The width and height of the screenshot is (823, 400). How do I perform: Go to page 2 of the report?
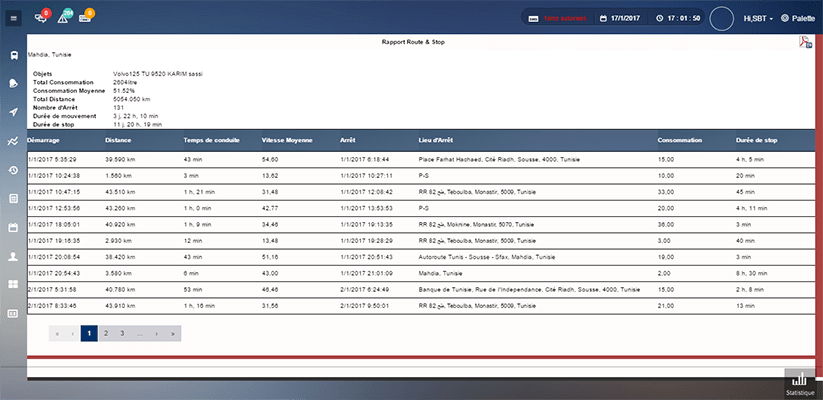tap(105, 333)
